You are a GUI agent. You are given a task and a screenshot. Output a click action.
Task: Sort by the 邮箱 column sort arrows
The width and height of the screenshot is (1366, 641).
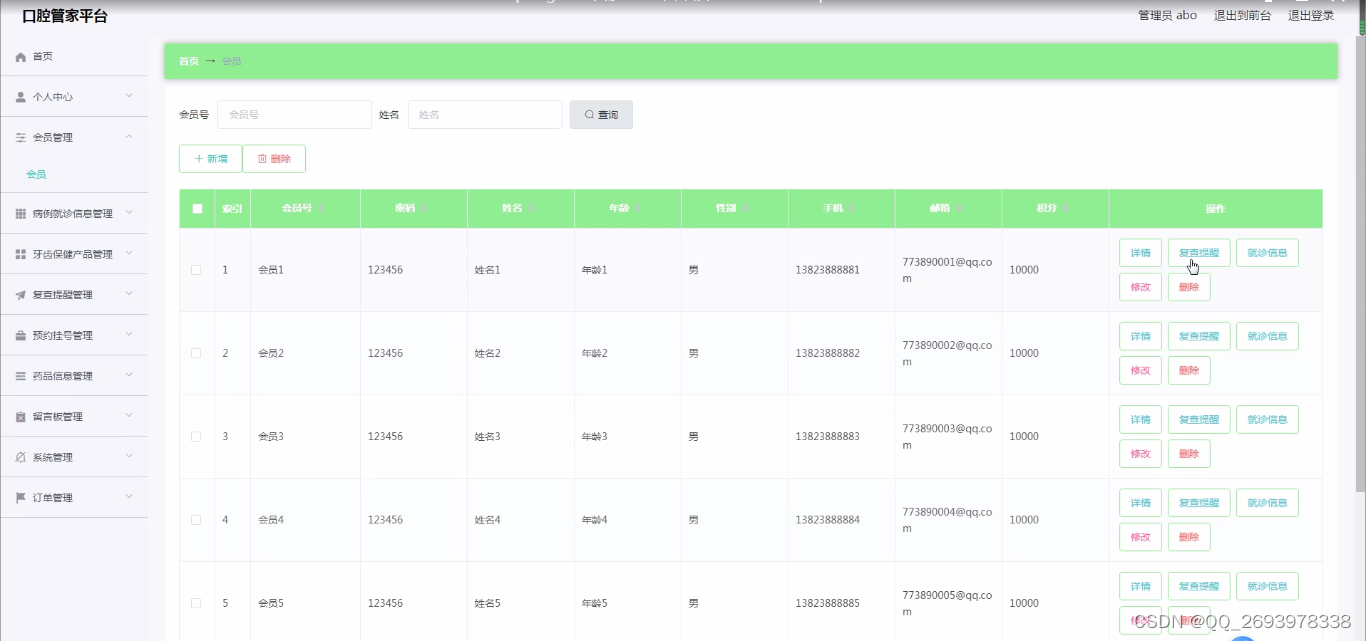click(959, 209)
